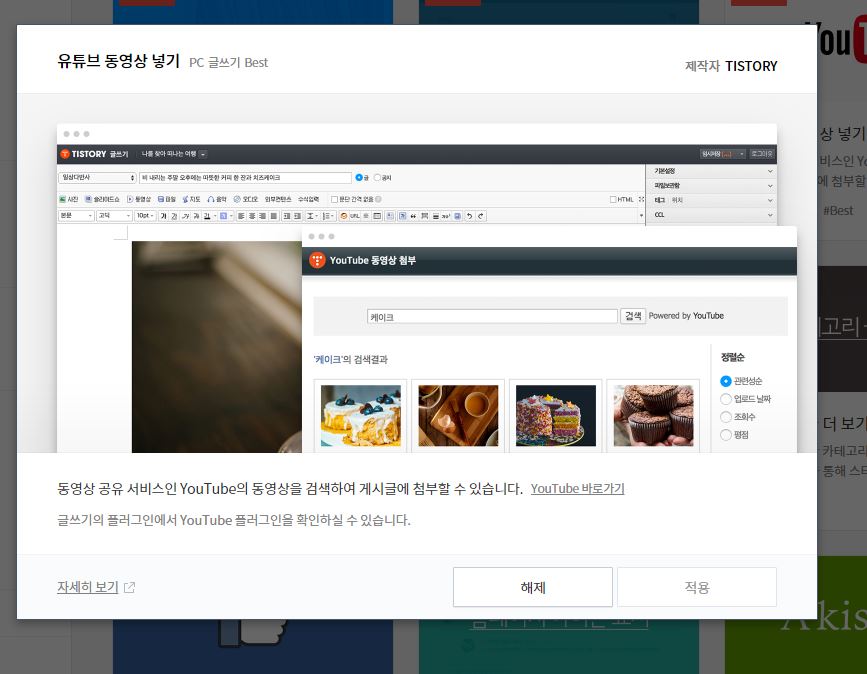Click the #Best tag behind the dialog
The height and width of the screenshot is (674, 867).
click(838, 211)
